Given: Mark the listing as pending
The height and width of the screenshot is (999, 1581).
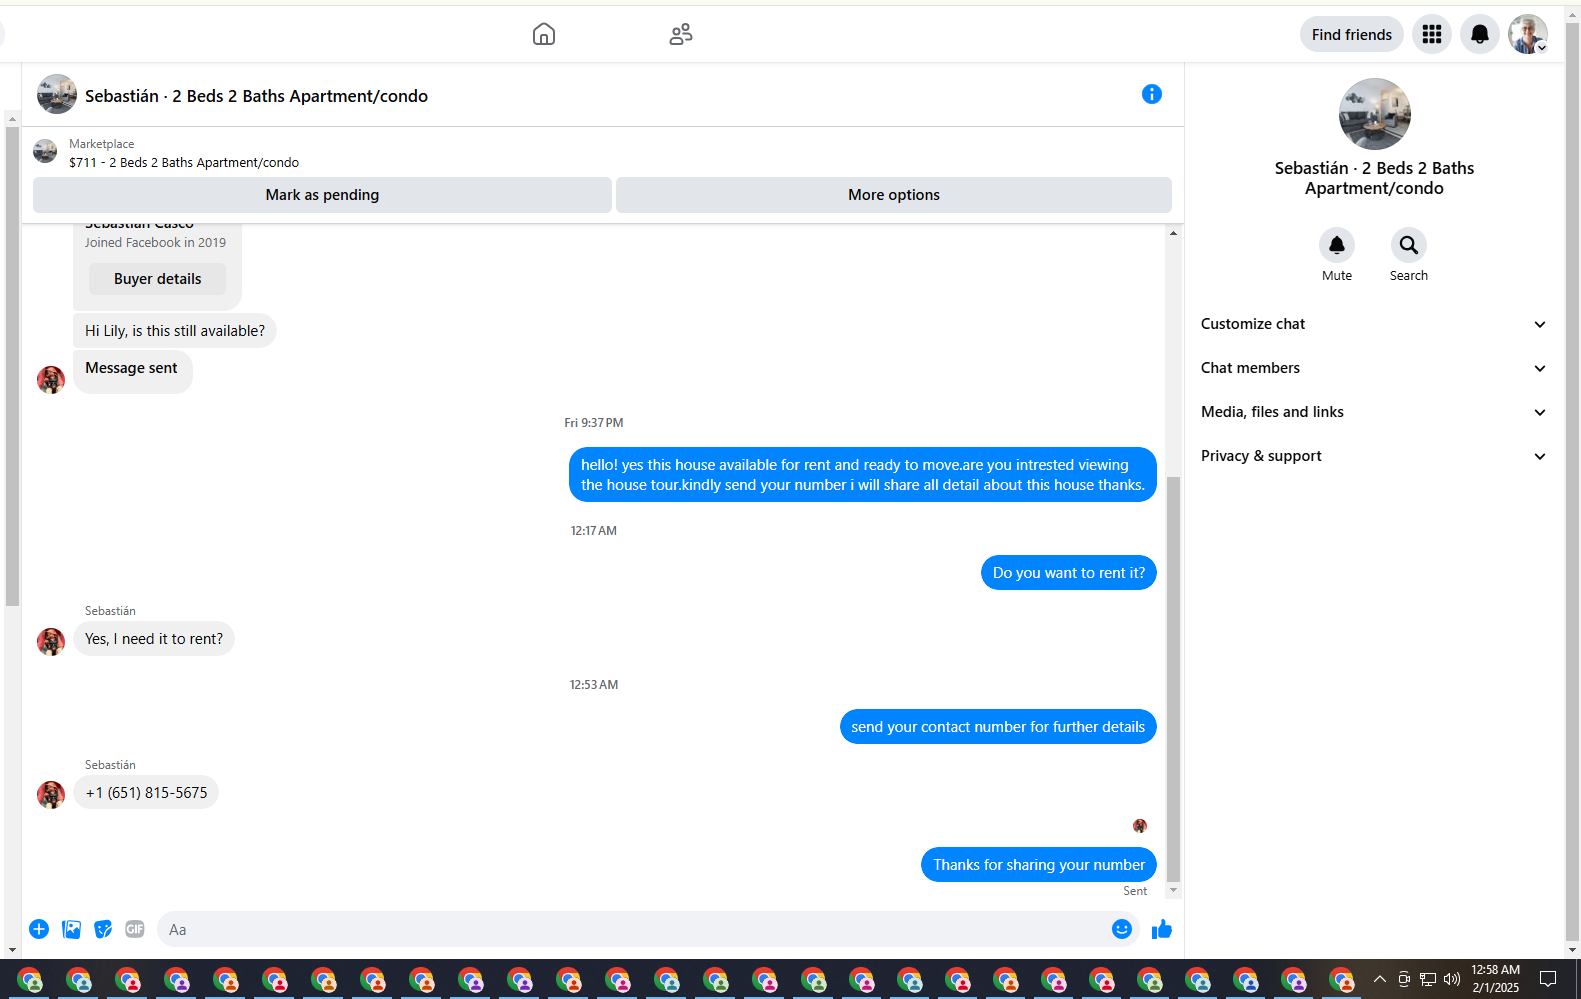Looking at the screenshot, I should pos(322,195).
